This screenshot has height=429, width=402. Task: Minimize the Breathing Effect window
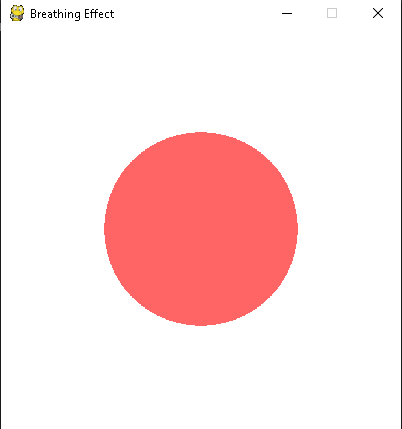pyautogui.click(x=287, y=13)
